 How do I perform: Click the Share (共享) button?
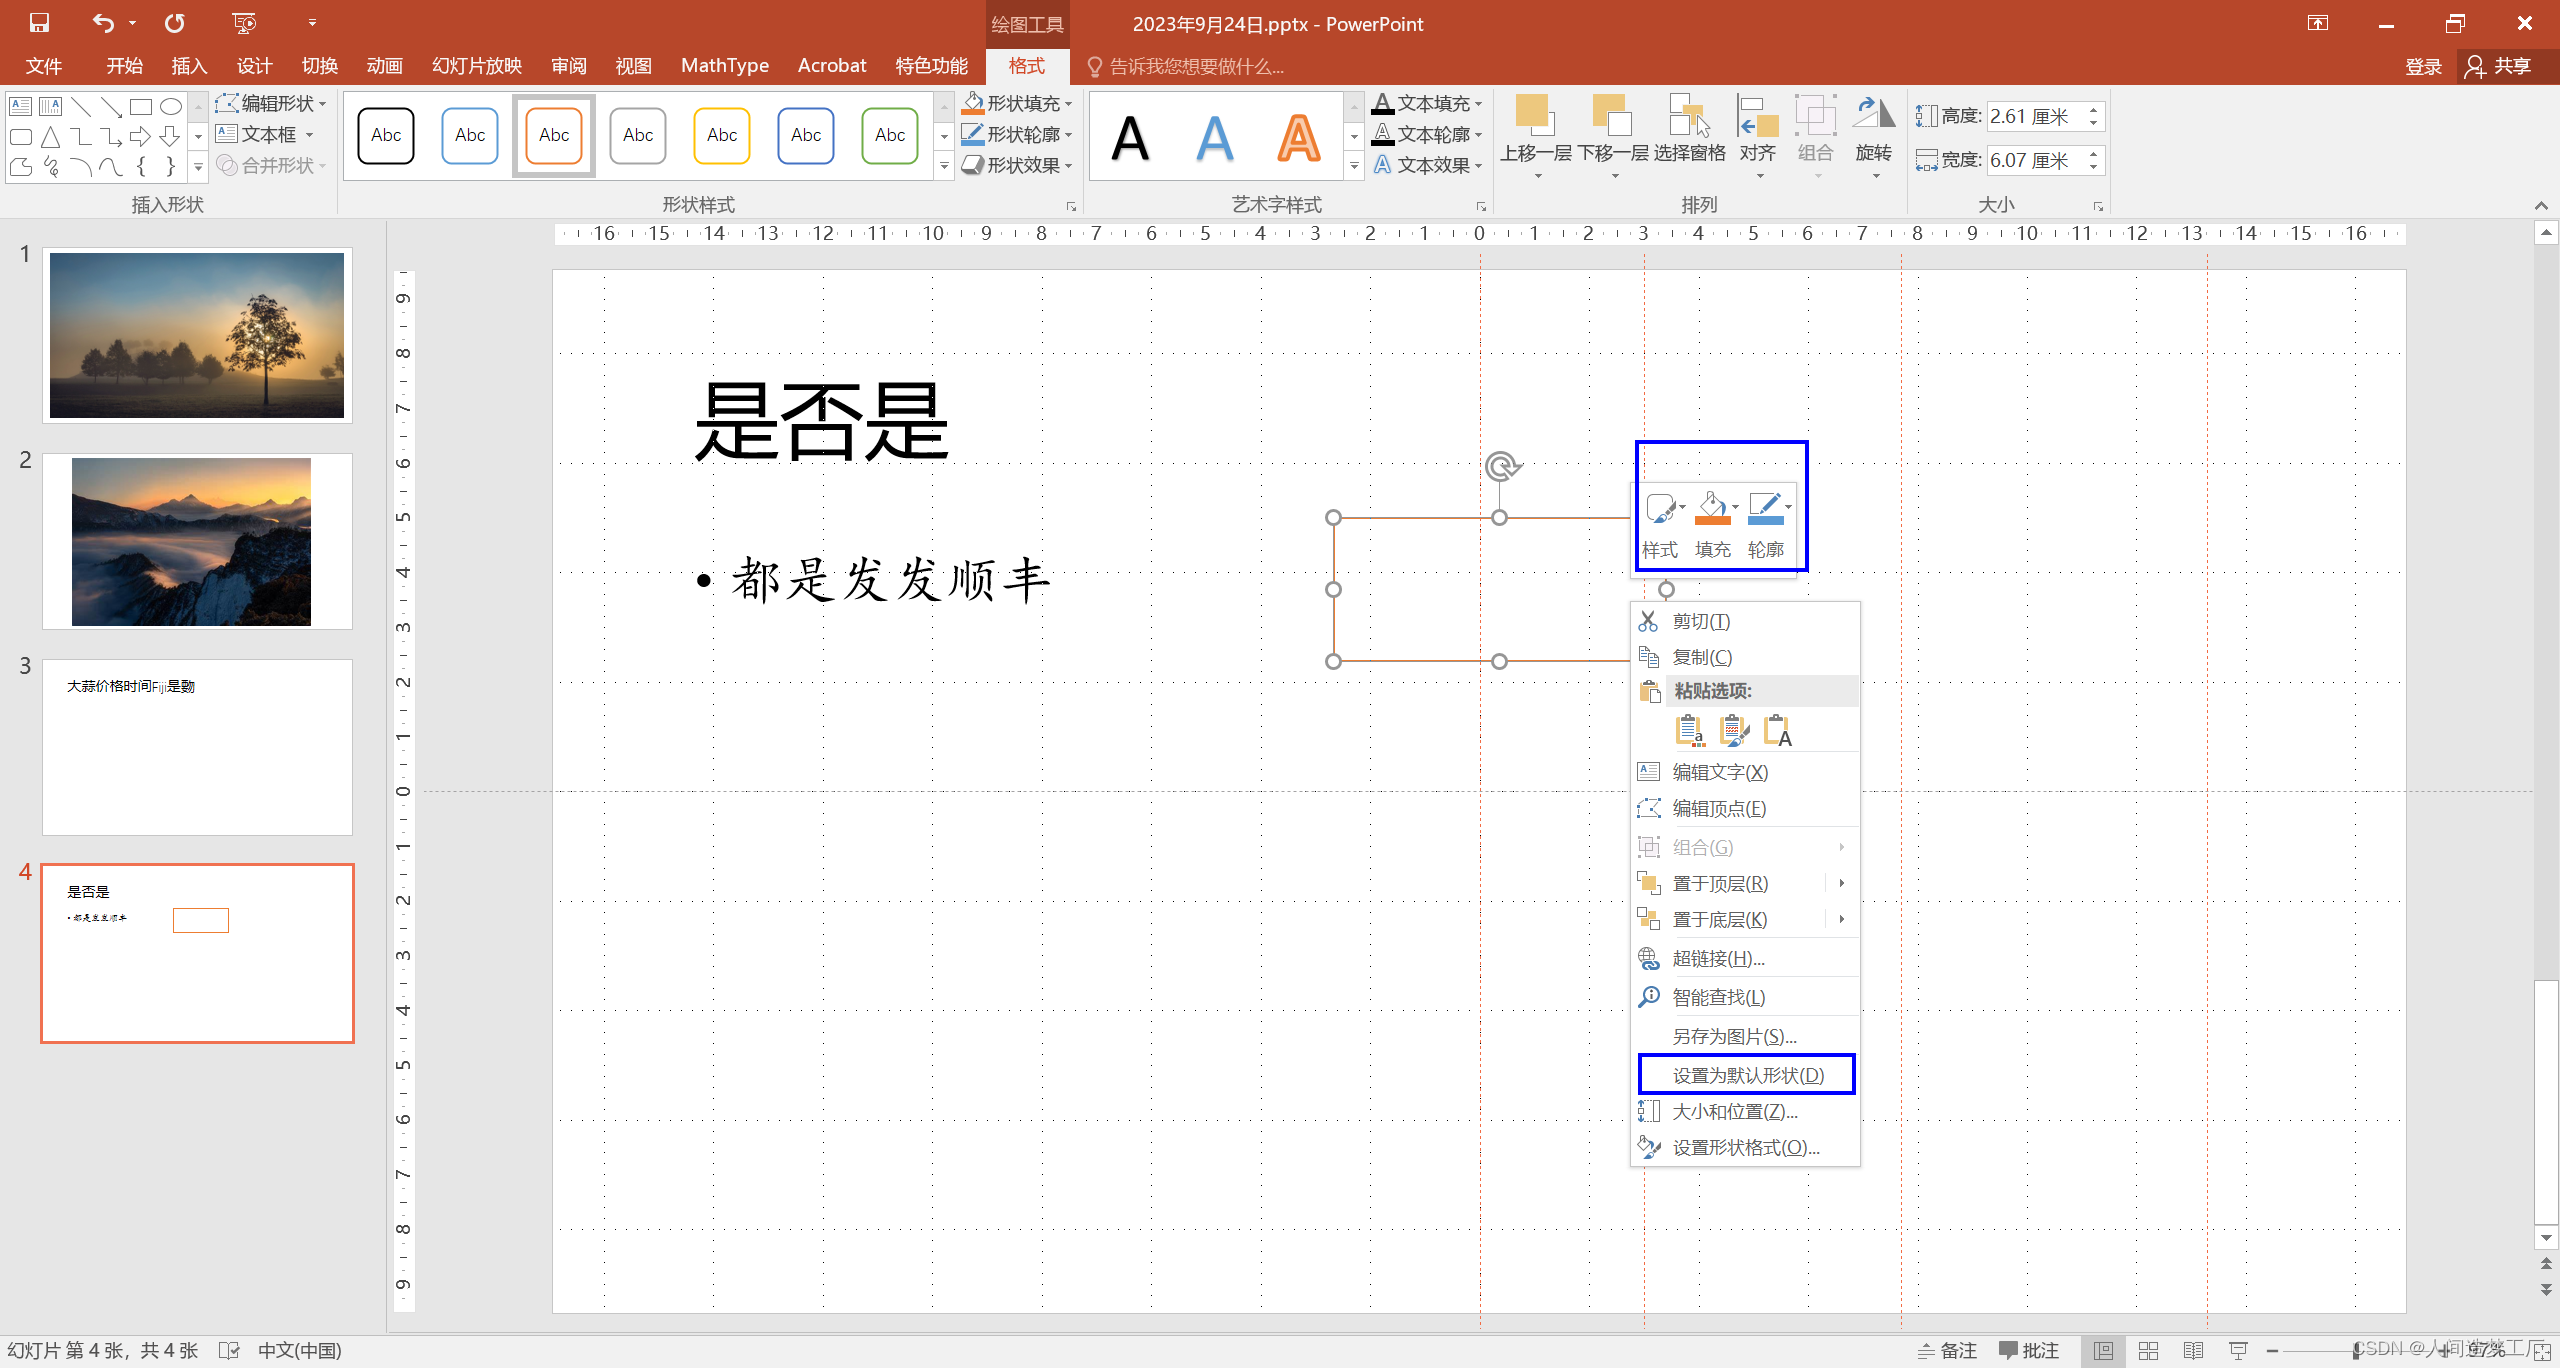pos(2500,66)
